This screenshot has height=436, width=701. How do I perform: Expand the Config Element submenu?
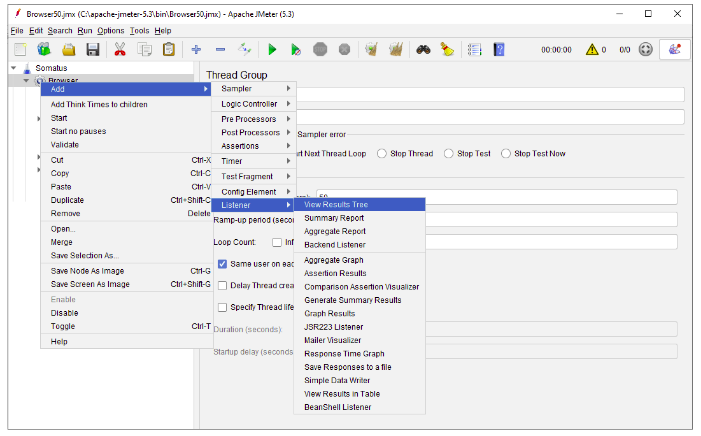253,192
